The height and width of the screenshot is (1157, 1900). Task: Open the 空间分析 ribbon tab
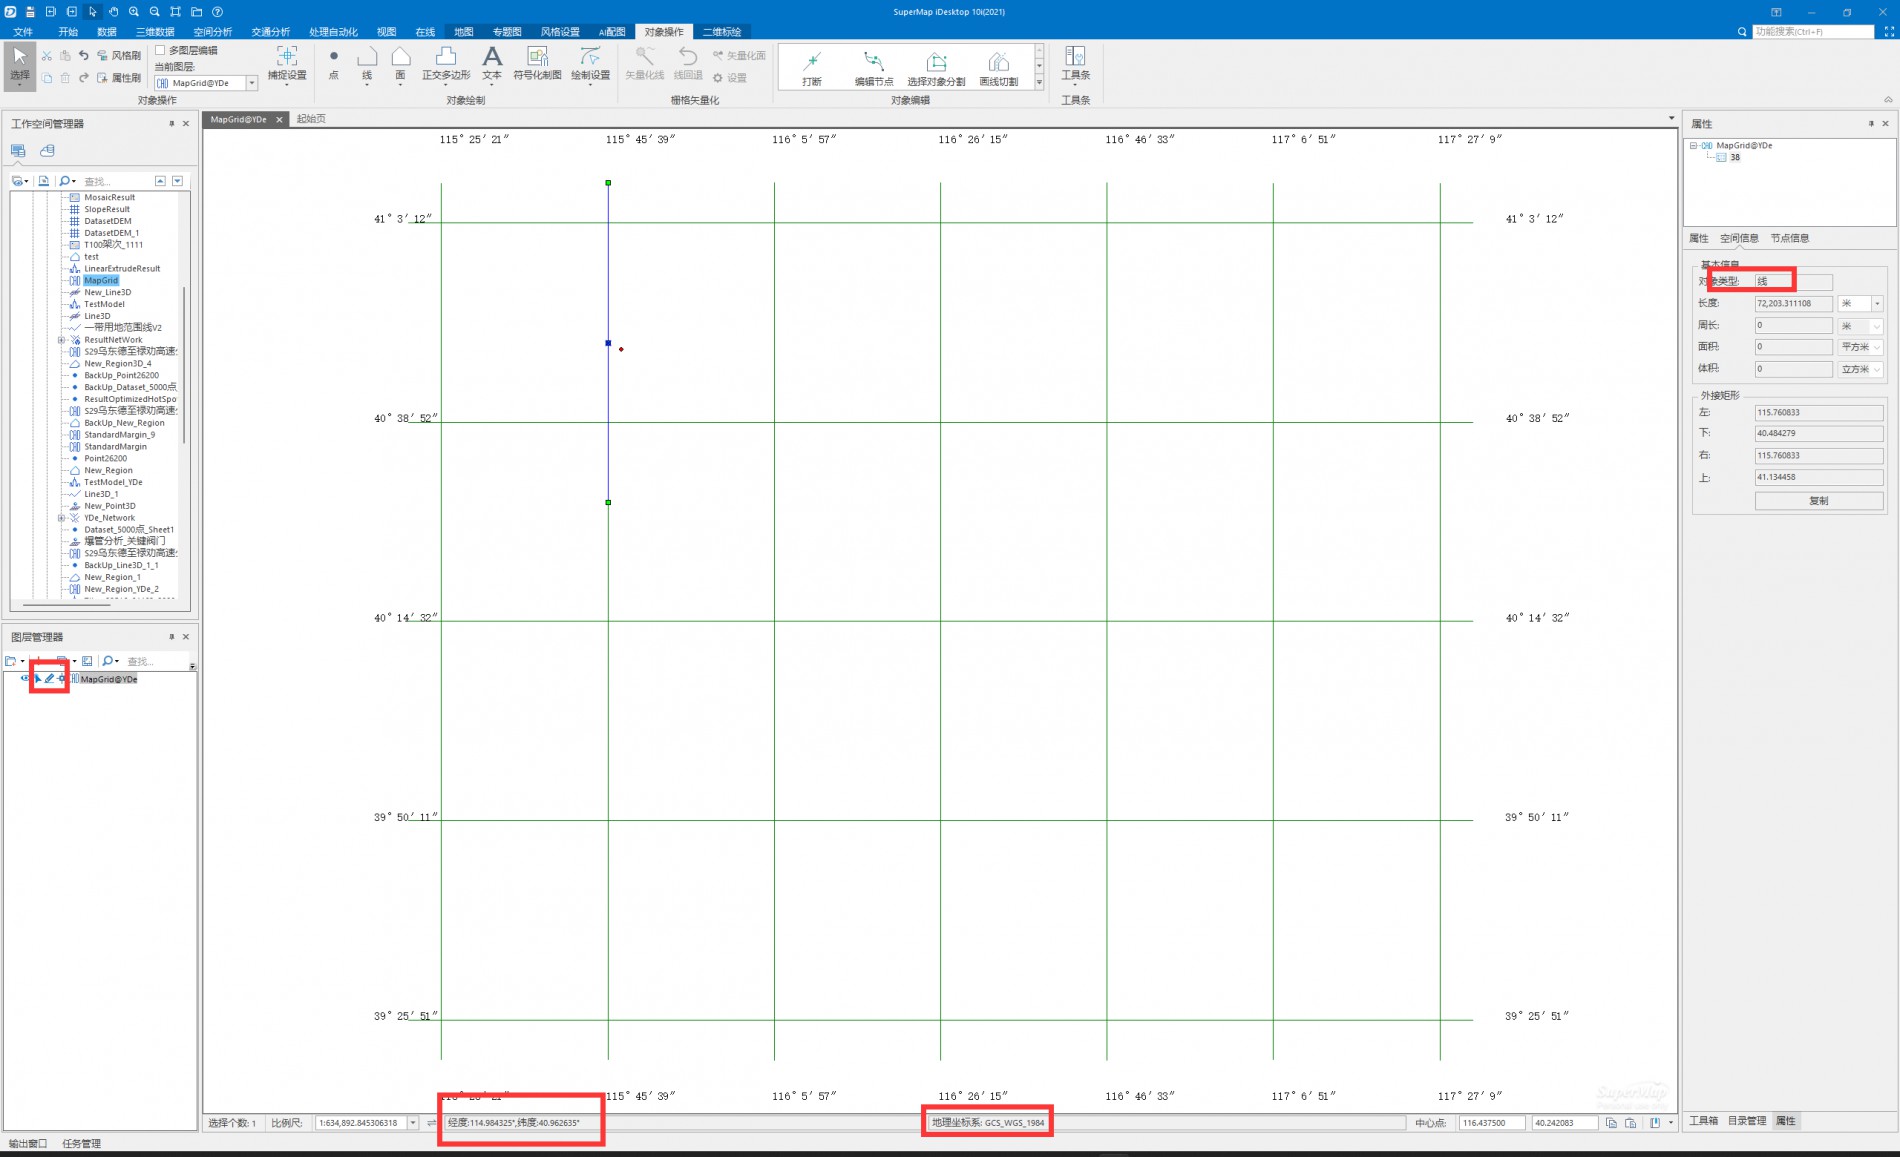(x=213, y=32)
